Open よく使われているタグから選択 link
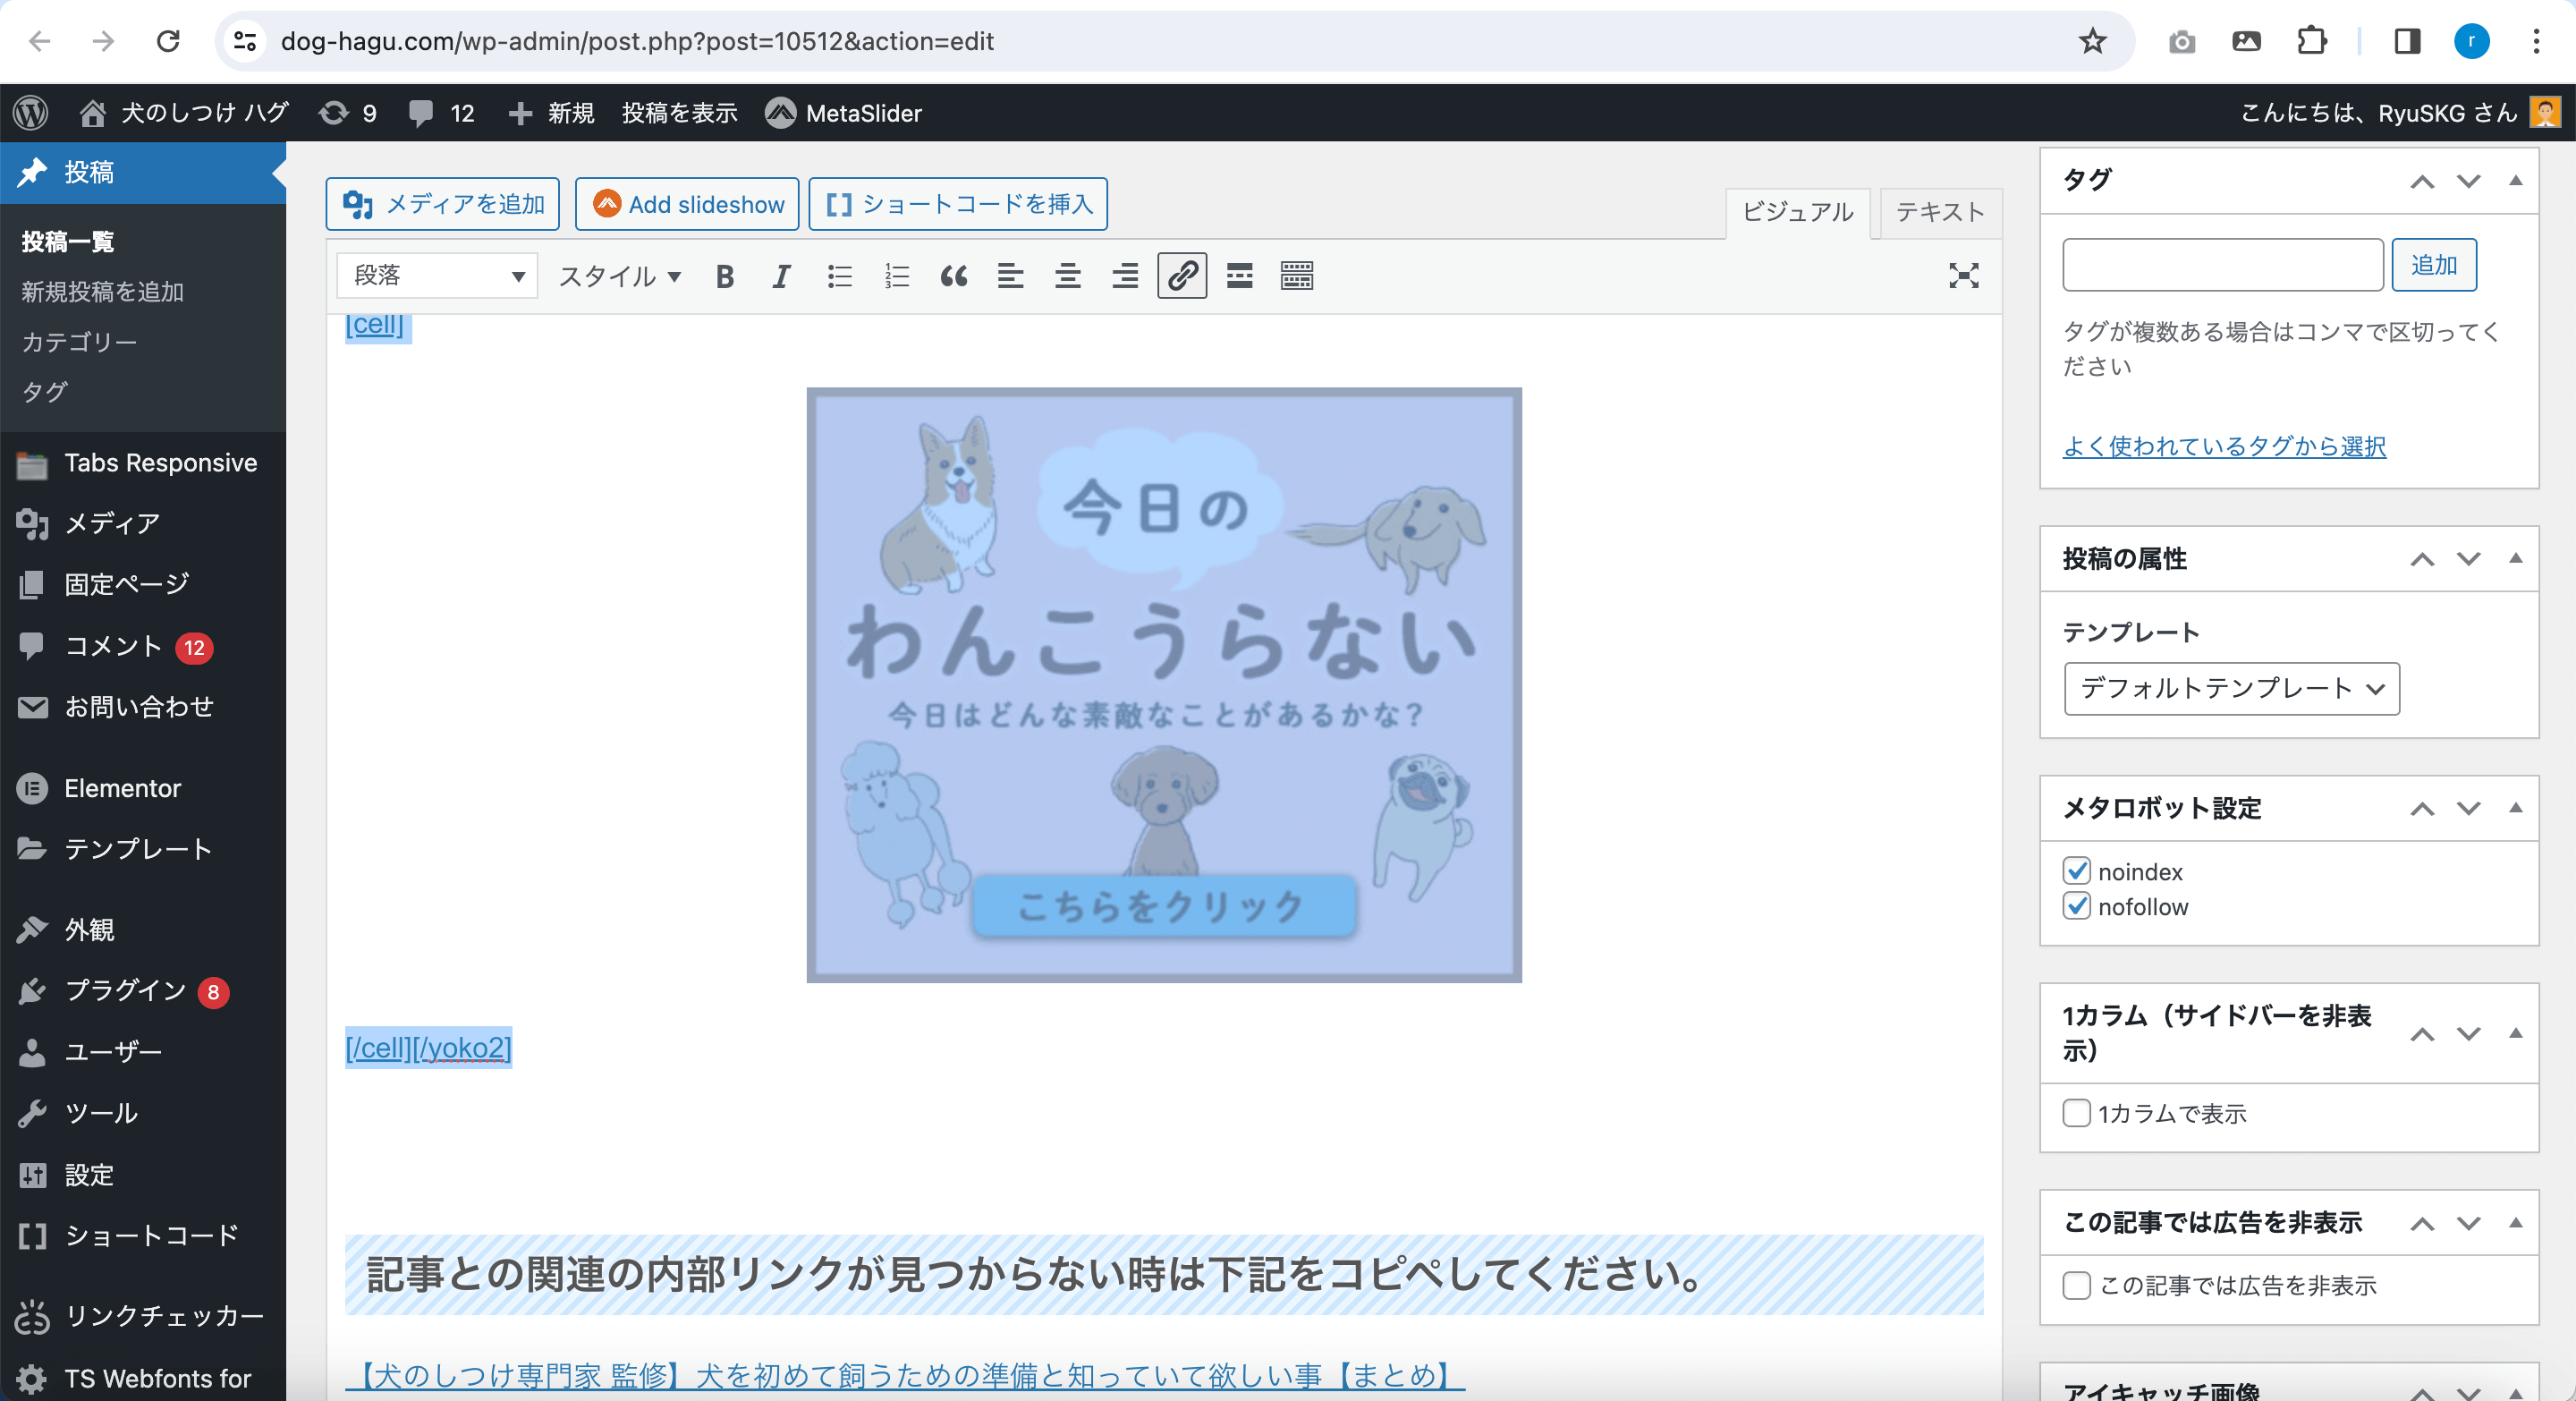2576x1401 pixels. (2224, 446)
